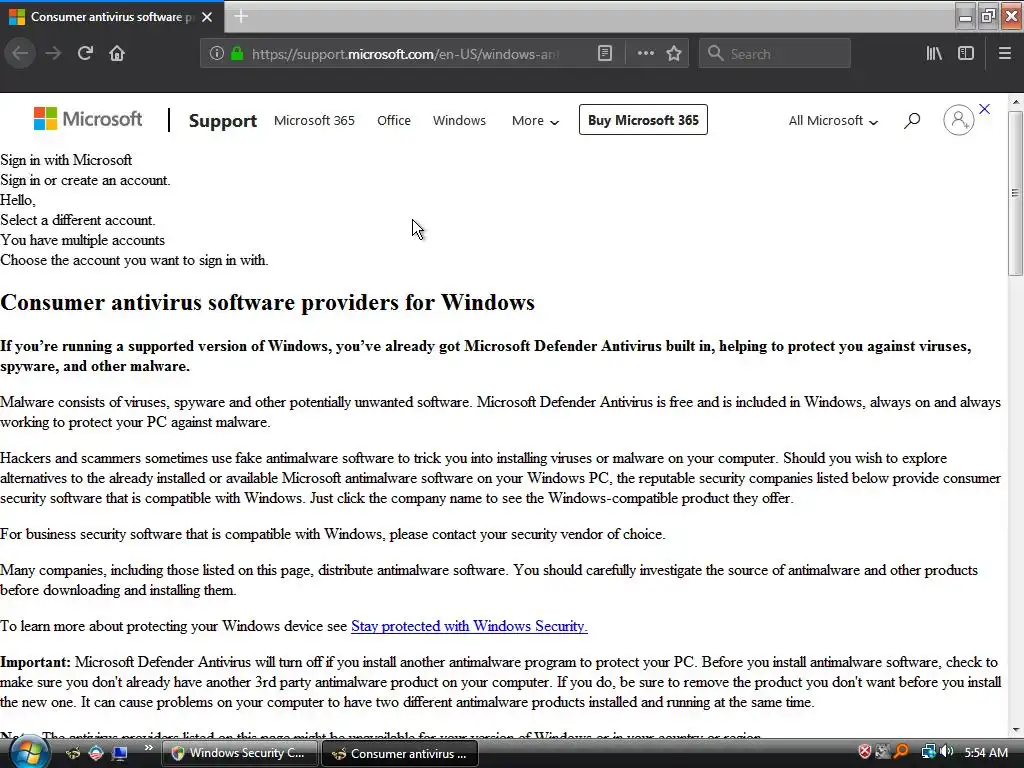Click 'Select a different account.' text

coord(78,220)
